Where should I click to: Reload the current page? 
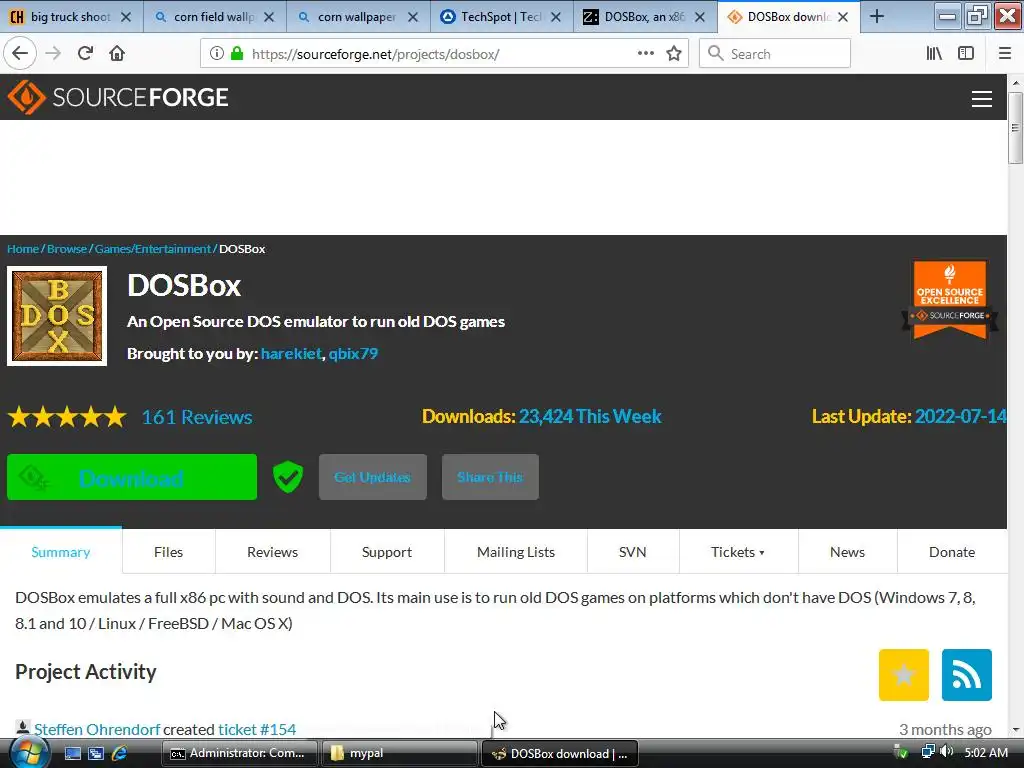pos(85,54)
